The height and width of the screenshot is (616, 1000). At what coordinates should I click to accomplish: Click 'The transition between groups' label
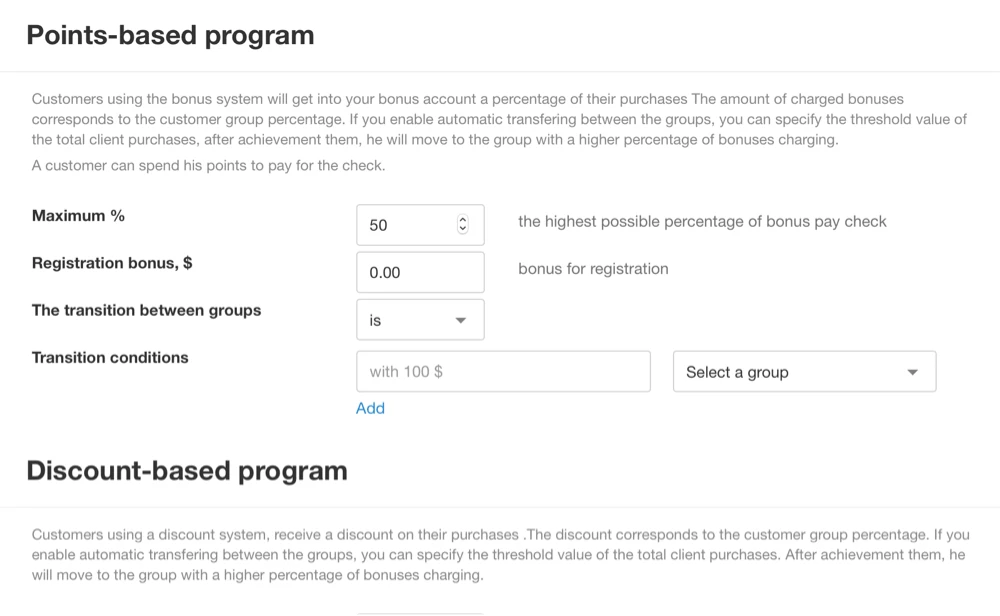coord(147,310)
